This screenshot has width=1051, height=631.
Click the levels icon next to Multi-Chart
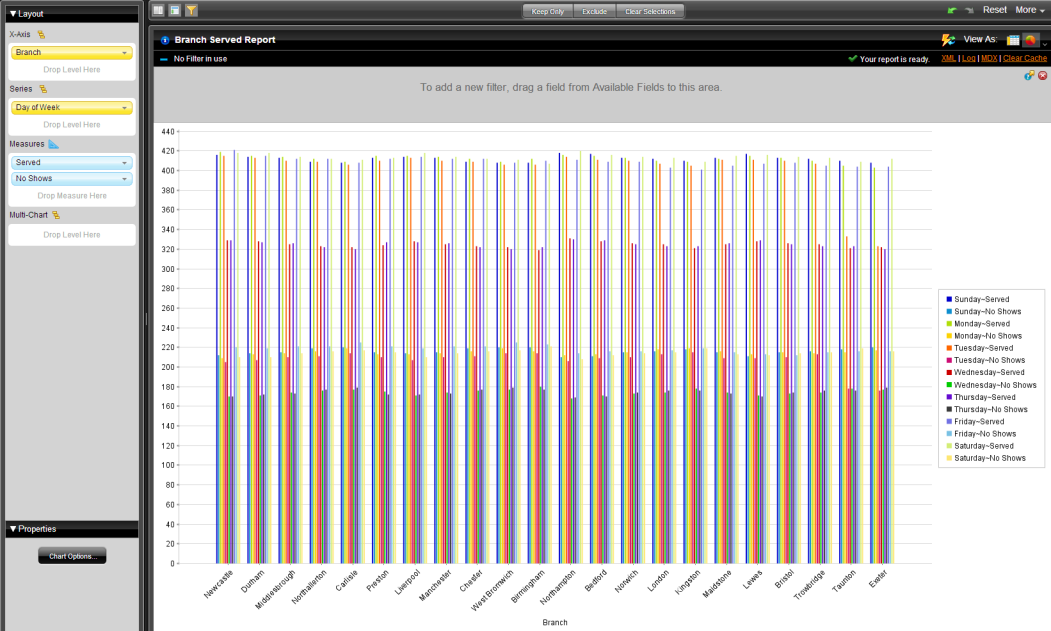point(55,214)
